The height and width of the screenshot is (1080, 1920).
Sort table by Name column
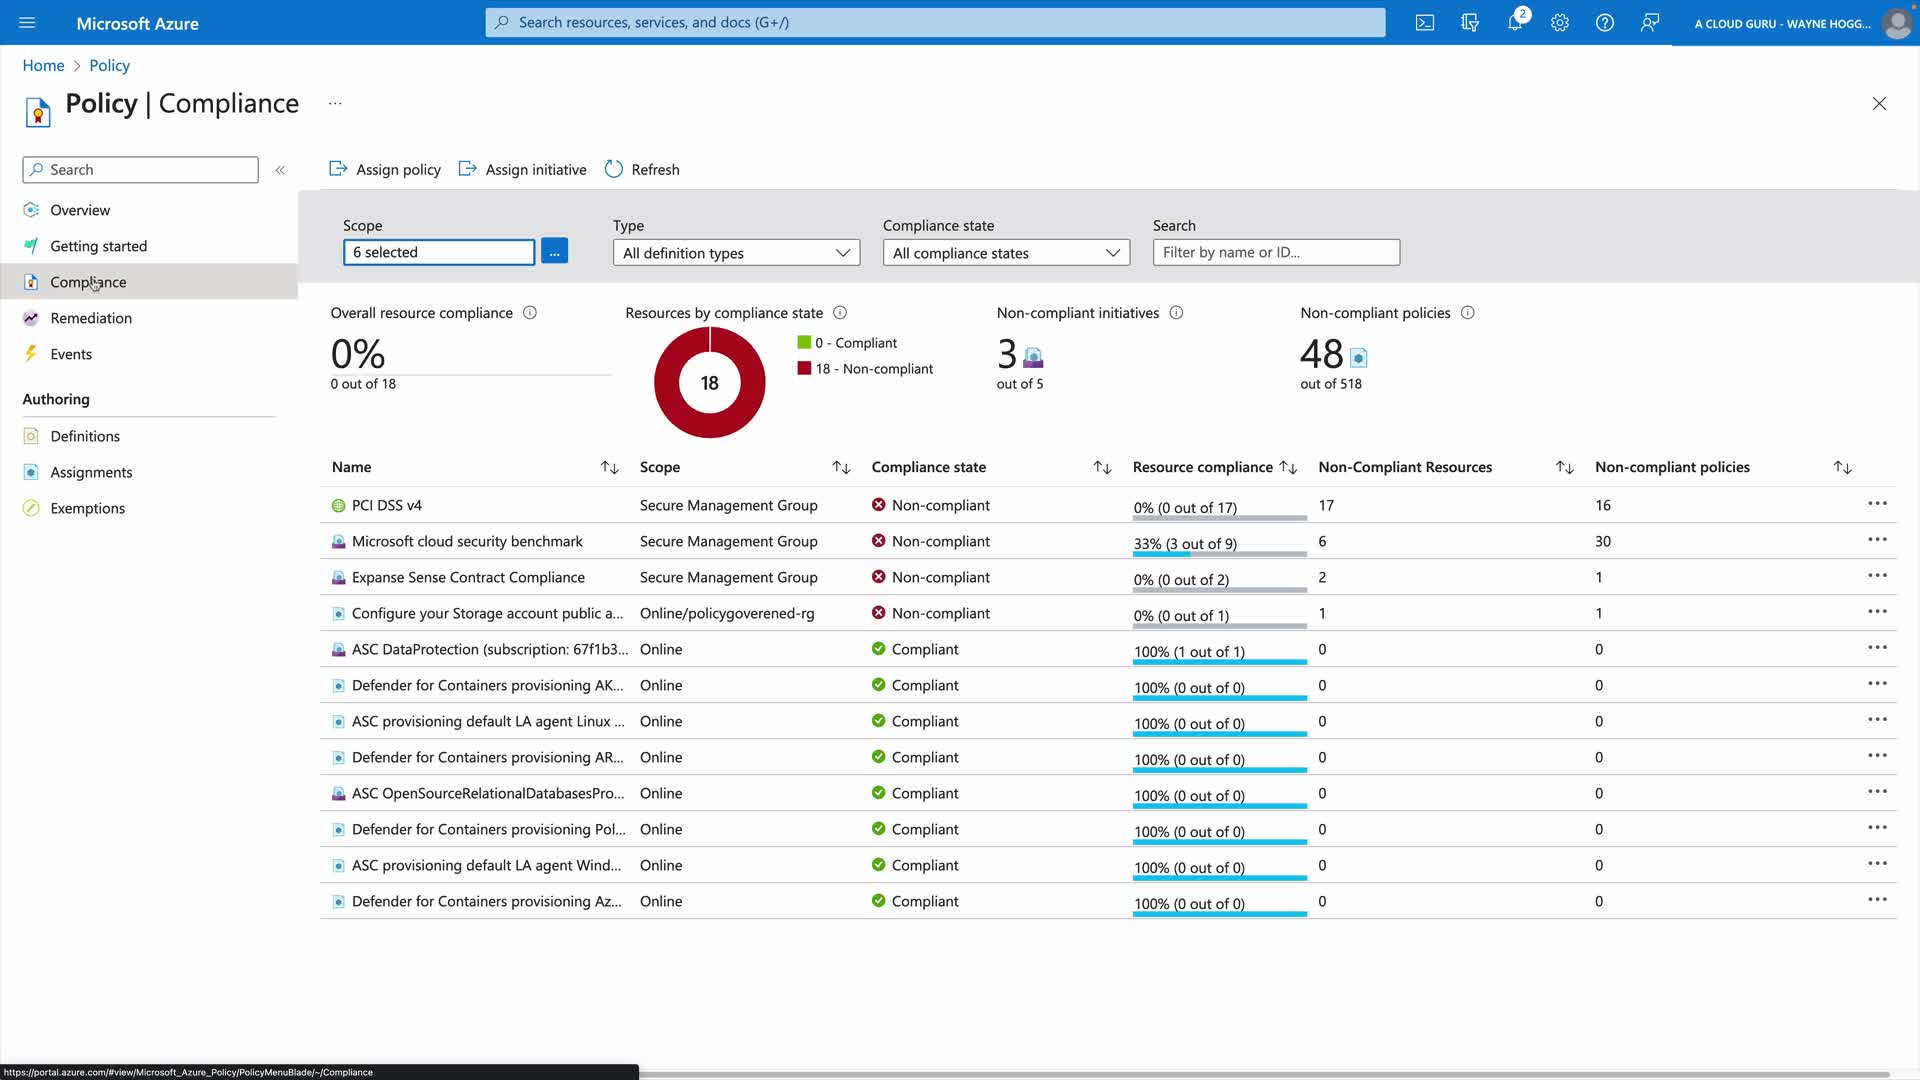pyautogui.click(x=609, y=468)
